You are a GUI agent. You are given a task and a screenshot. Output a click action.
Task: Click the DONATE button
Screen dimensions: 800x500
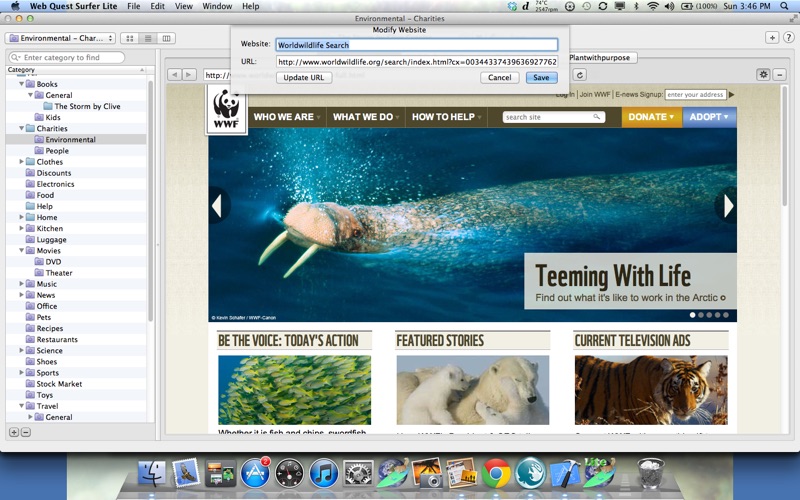652,117
